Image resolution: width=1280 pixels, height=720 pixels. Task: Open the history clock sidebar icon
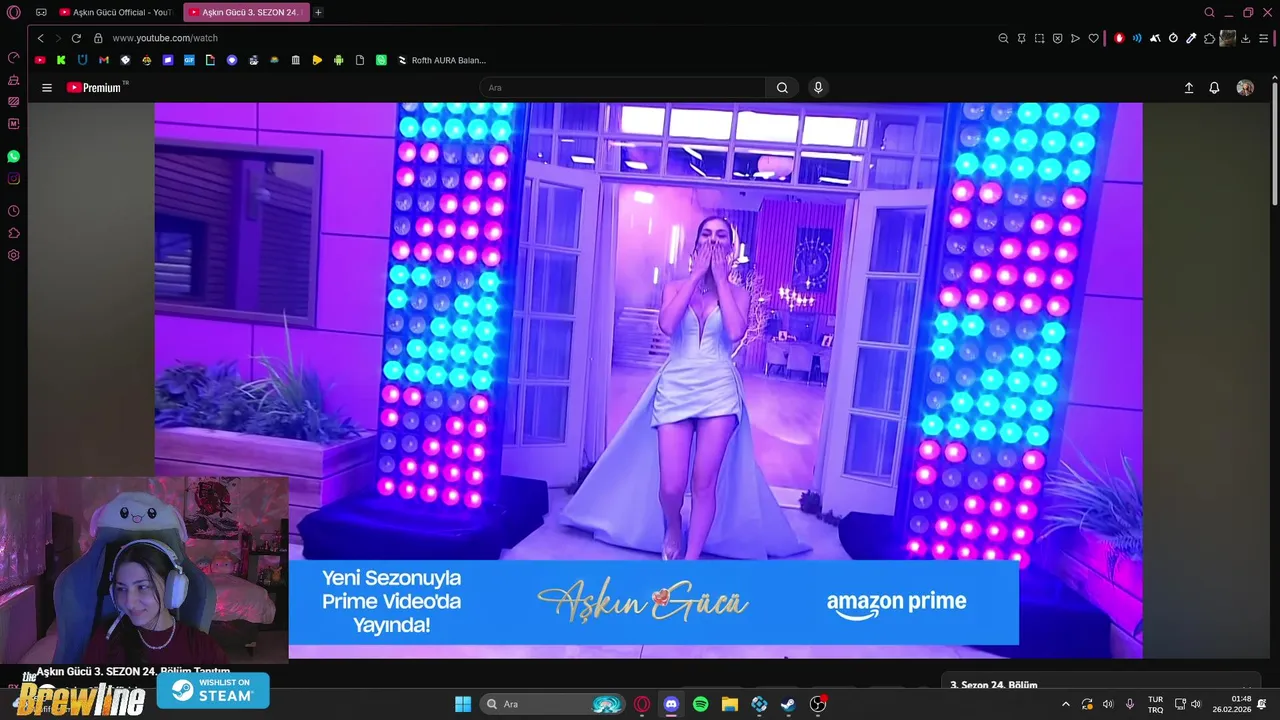[x=14, y=211]
